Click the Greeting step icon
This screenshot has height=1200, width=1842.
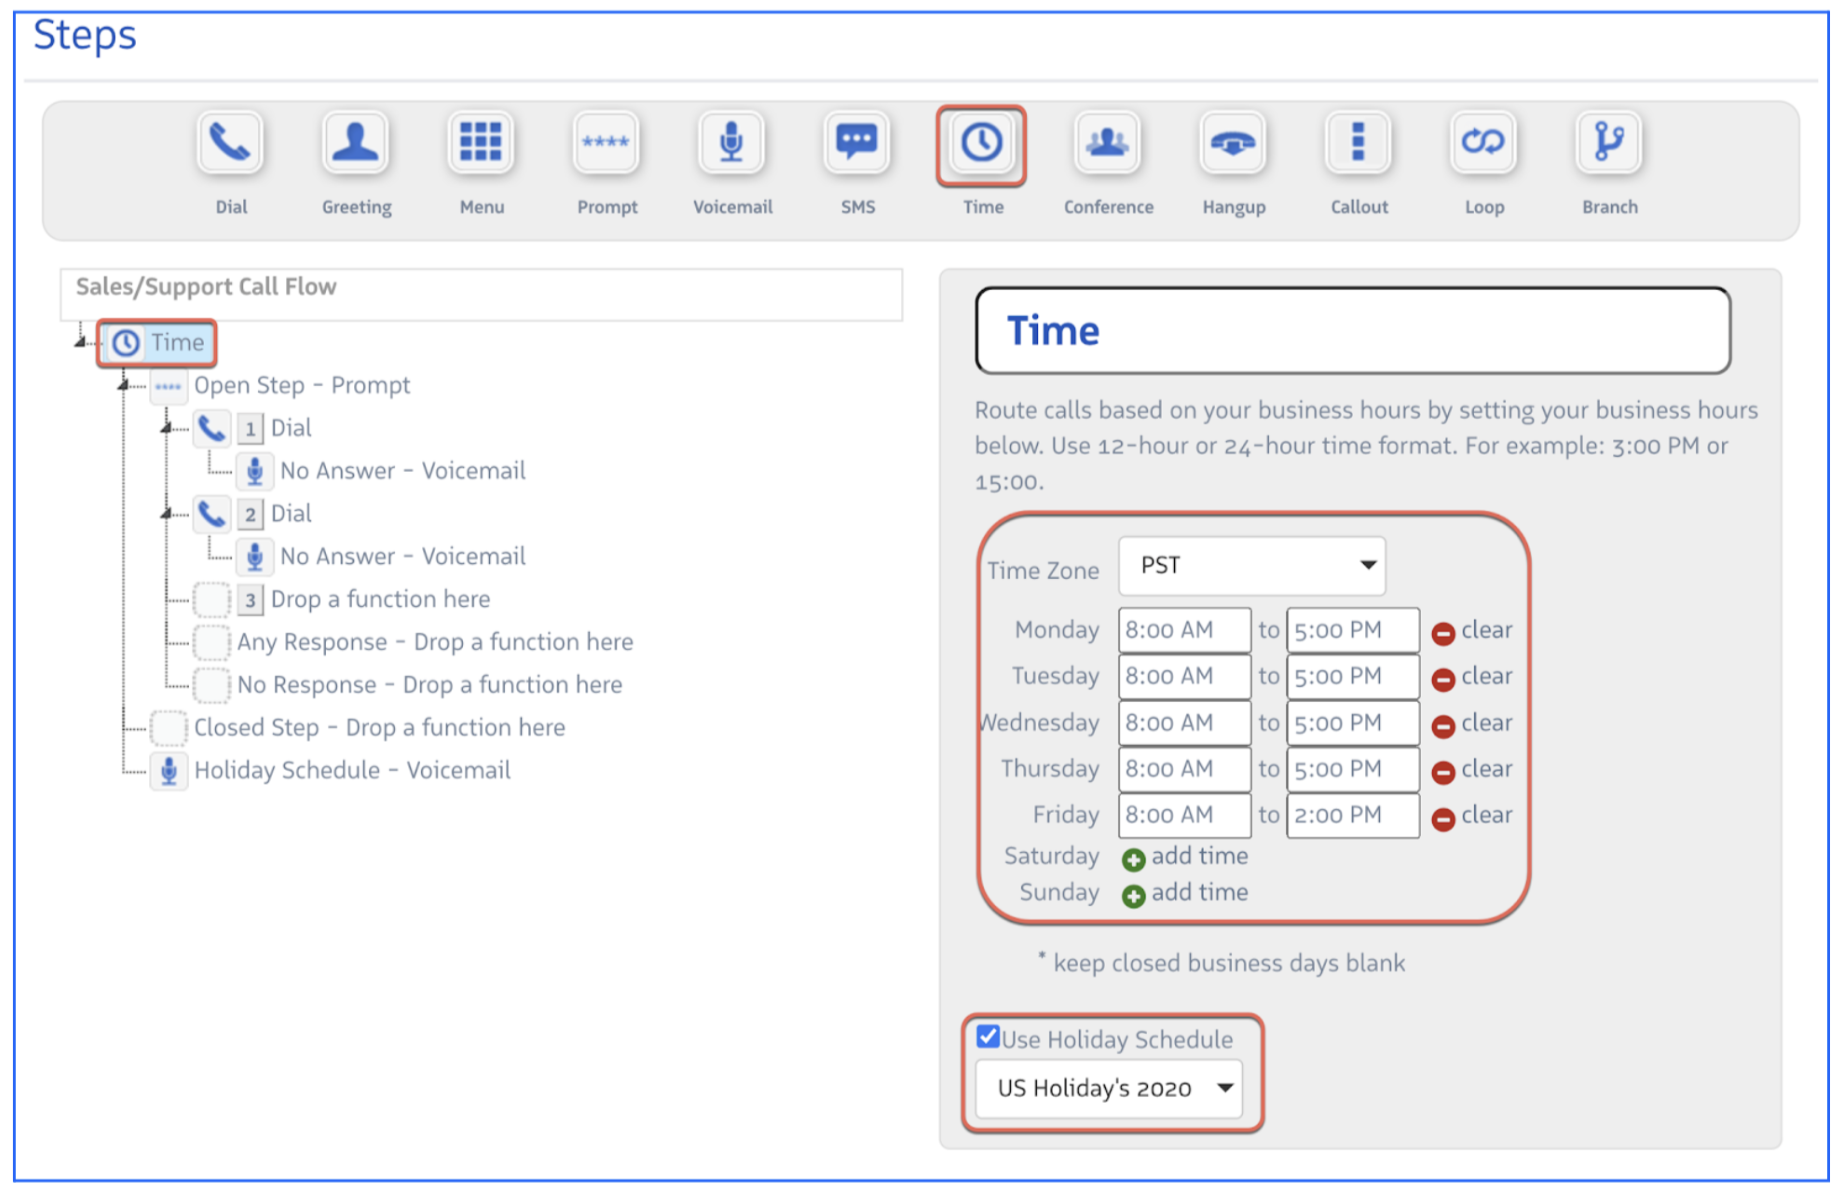coord(355,144)
